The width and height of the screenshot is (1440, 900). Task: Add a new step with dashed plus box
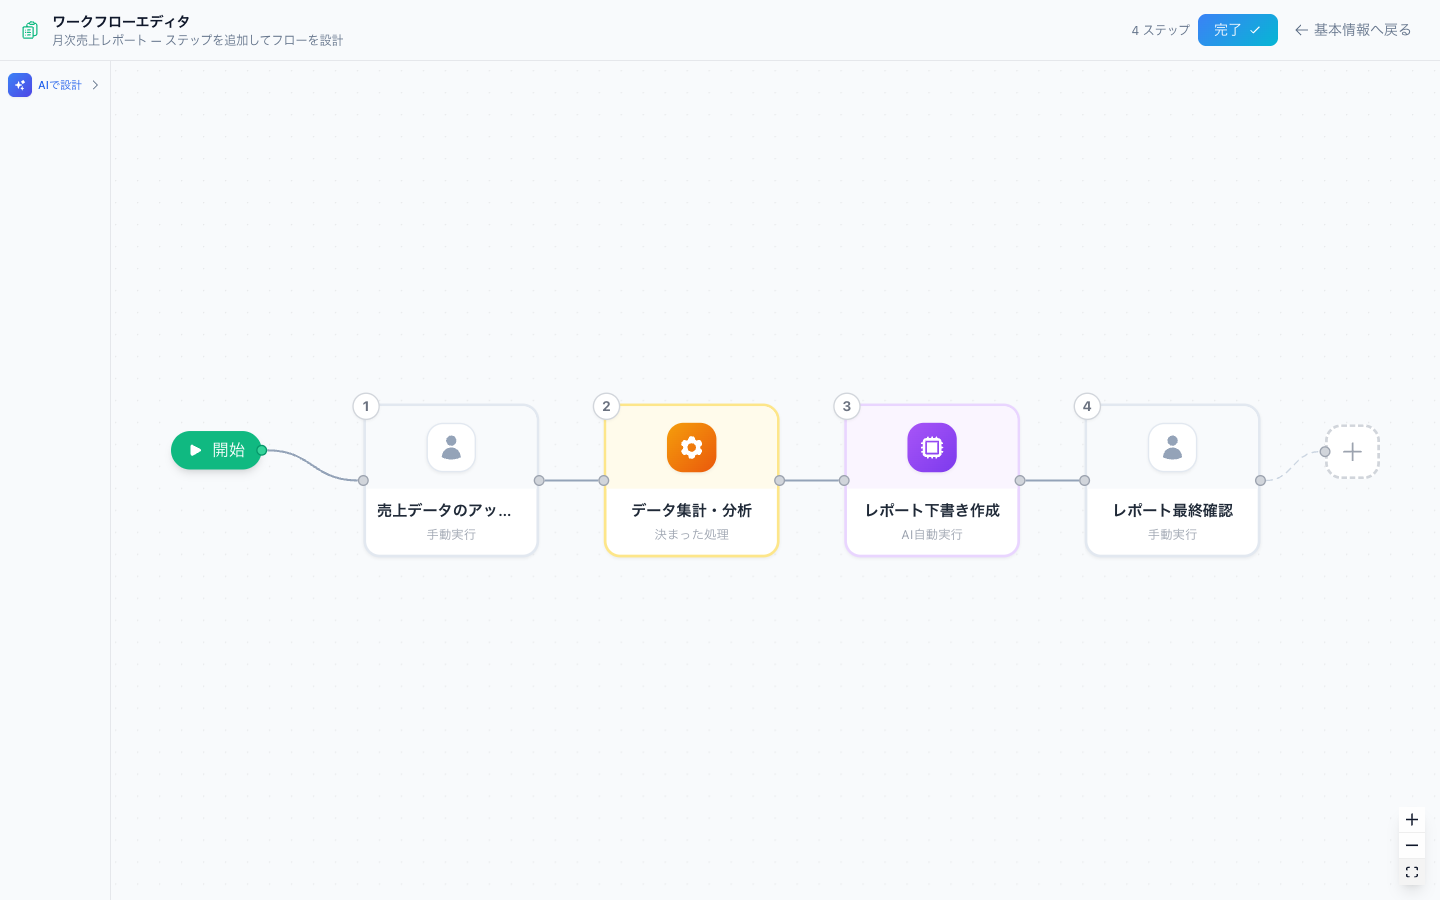coord(1352,452)
